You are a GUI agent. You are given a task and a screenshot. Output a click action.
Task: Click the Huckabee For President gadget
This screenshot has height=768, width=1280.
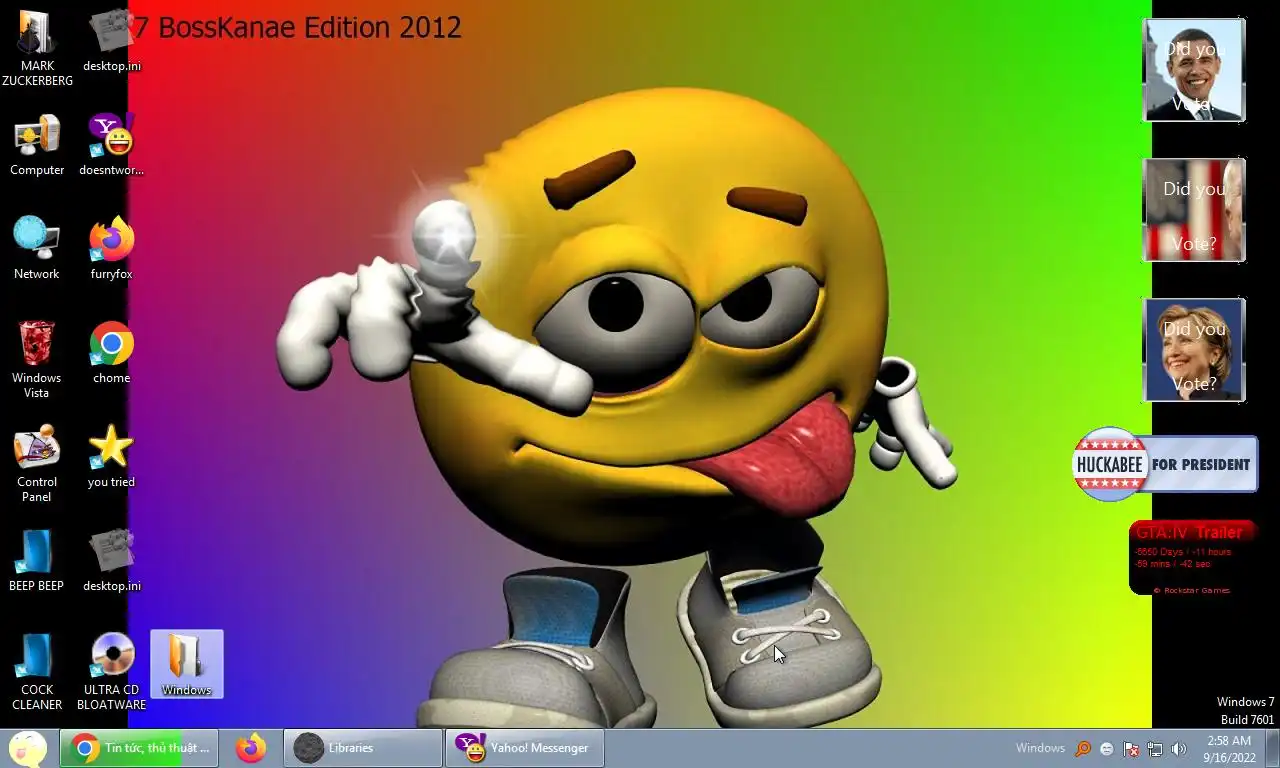(x=1165, y=464)
